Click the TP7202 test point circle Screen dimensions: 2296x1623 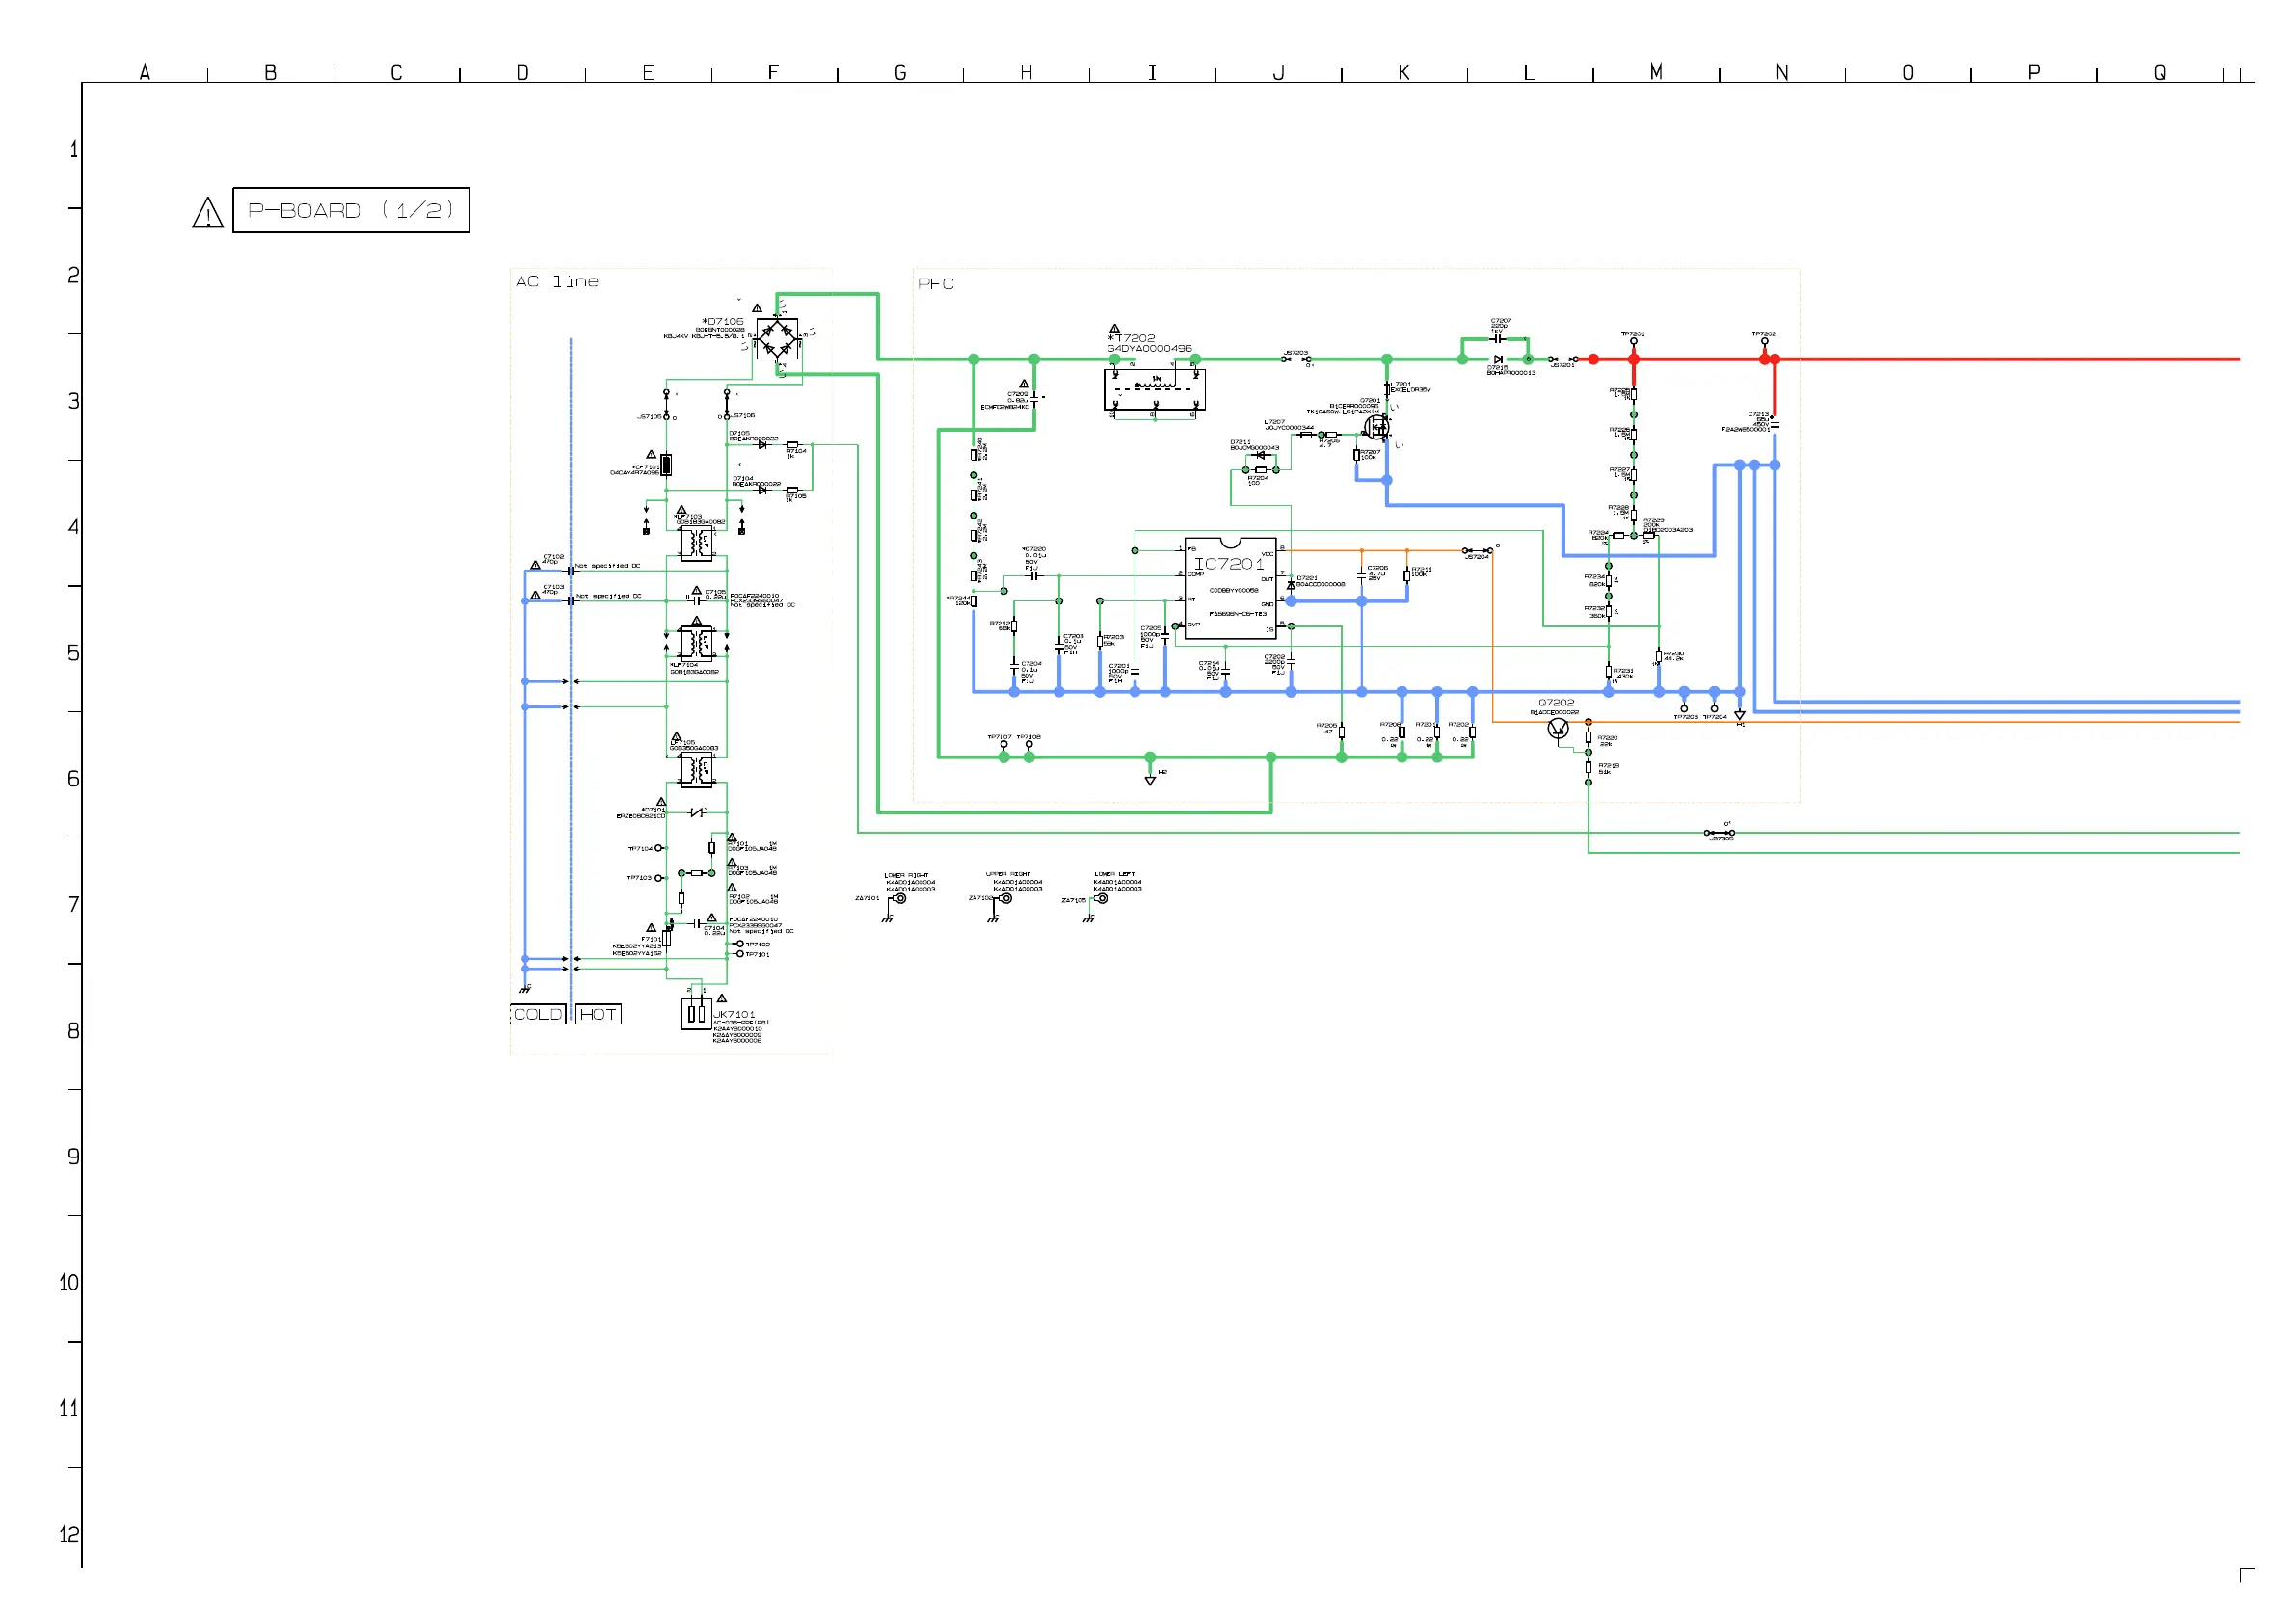click(x=1764, y=342)
